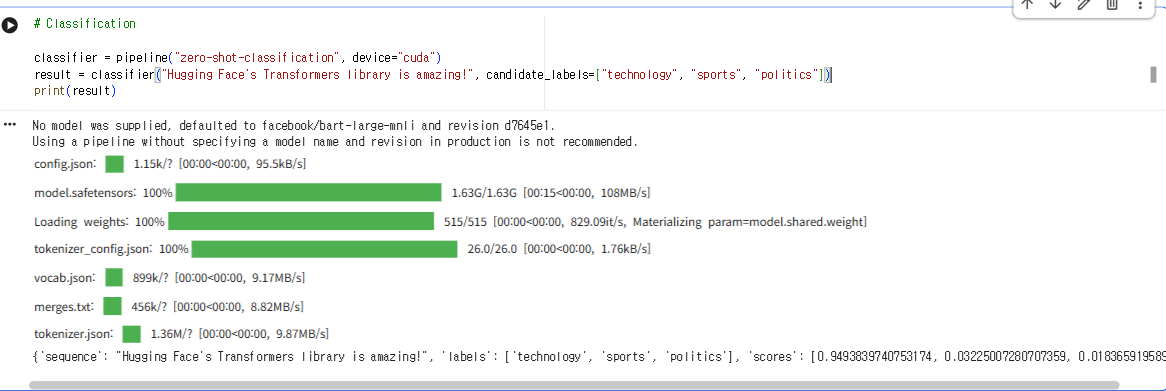Click the code cell's scrollbar thumb

(1153, 74)
